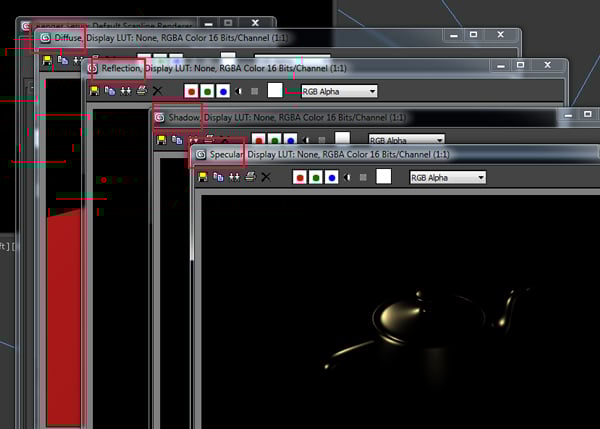Open the white color swatch in Specular window
Viewport: 600px width, 429px height.
(384, 176)
